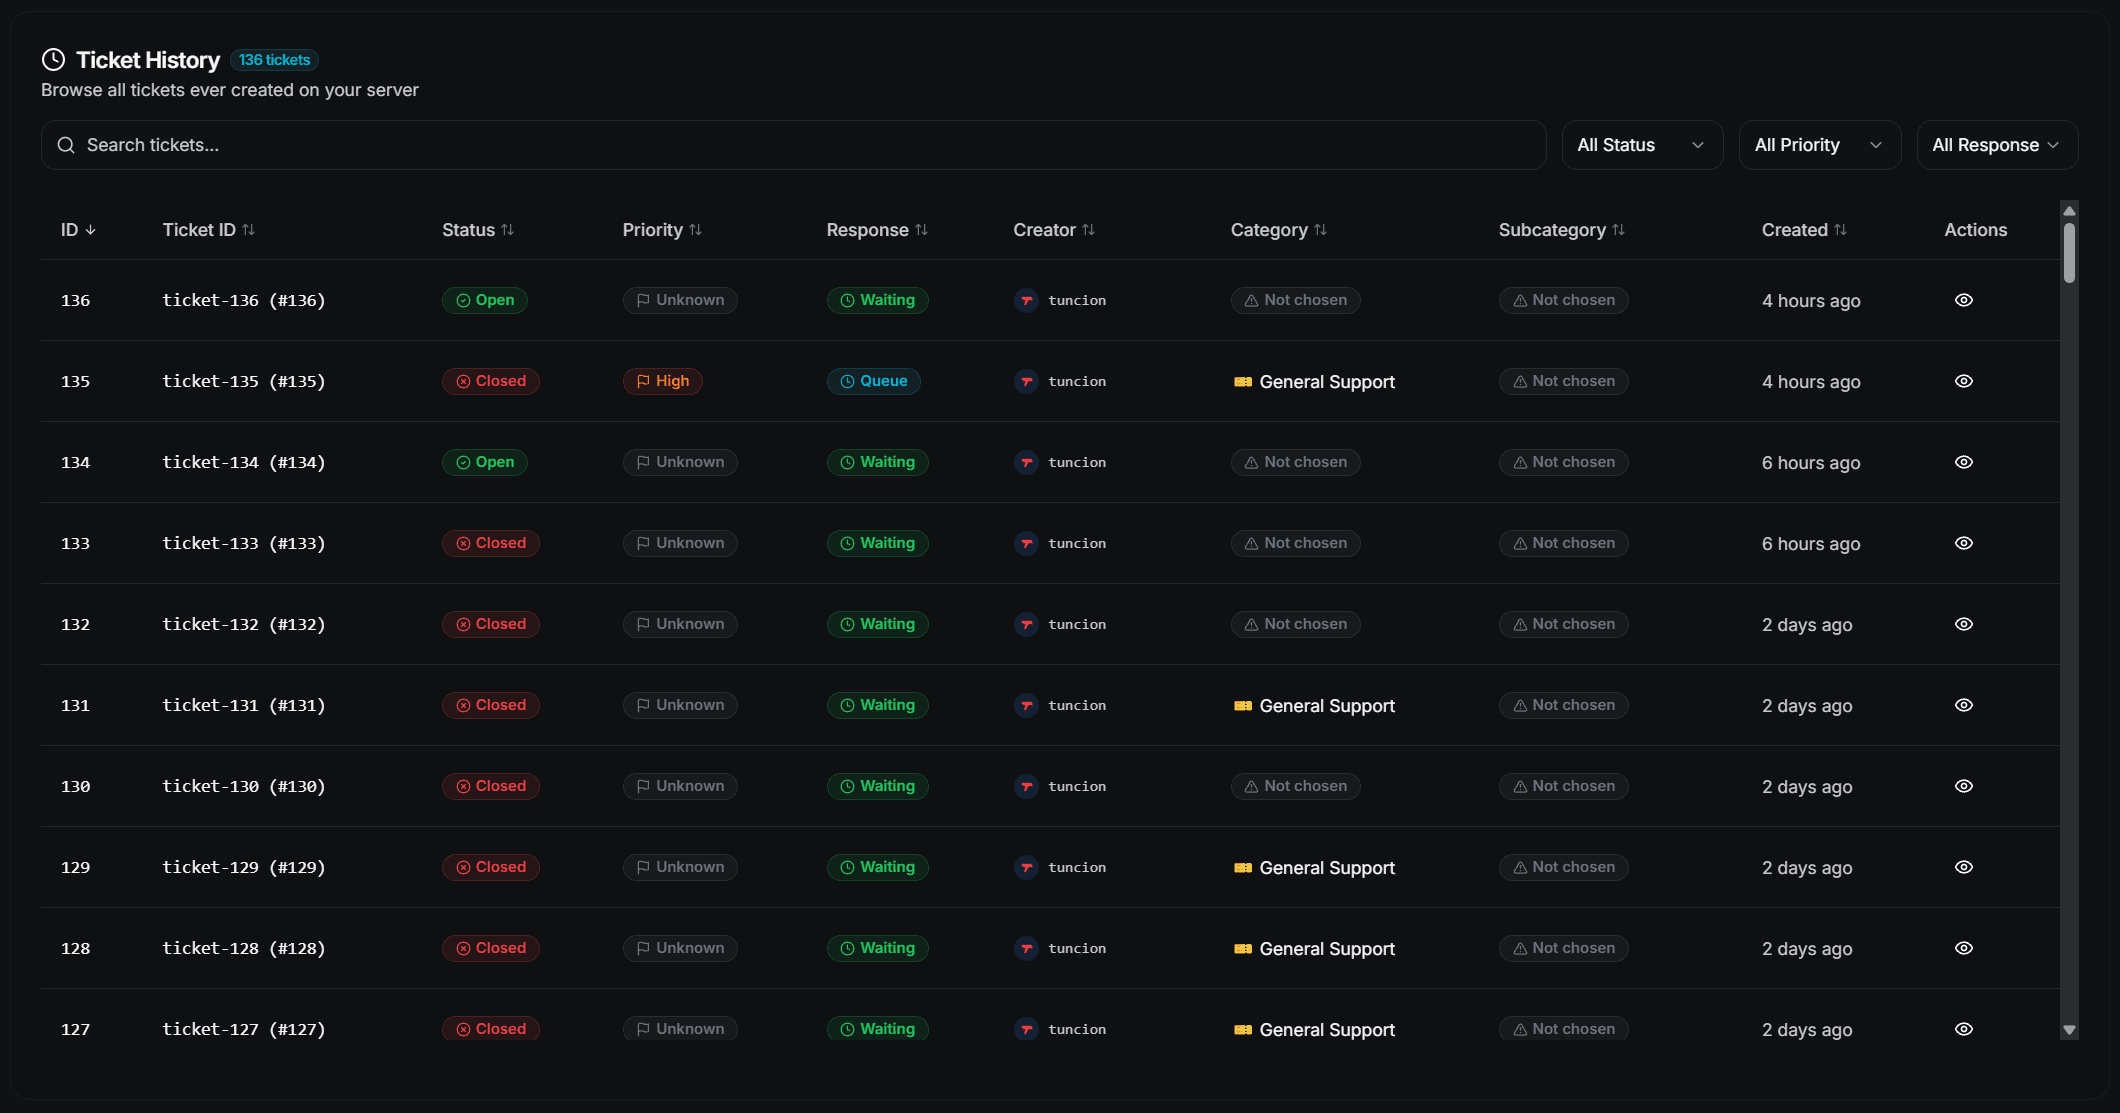This screenshot has height=1113, width=2120.
Task: Click the Ticket History clock icon
Action: [53, 60]
